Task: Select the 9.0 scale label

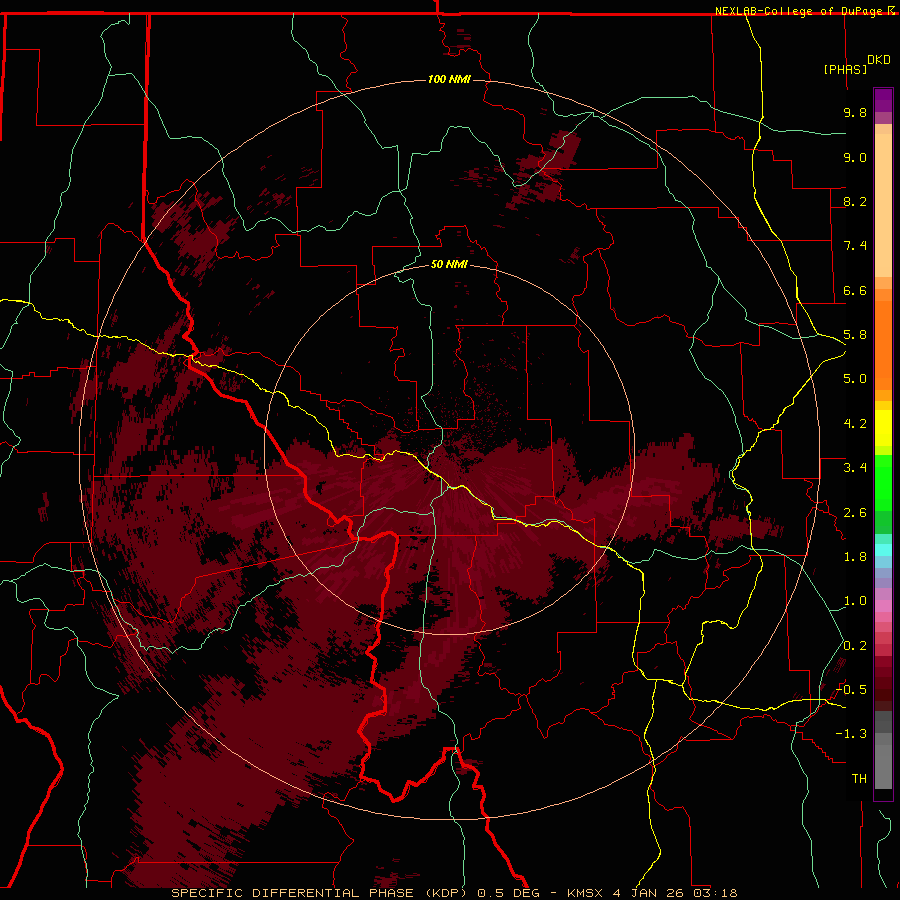Action: (x=855, y=157)
